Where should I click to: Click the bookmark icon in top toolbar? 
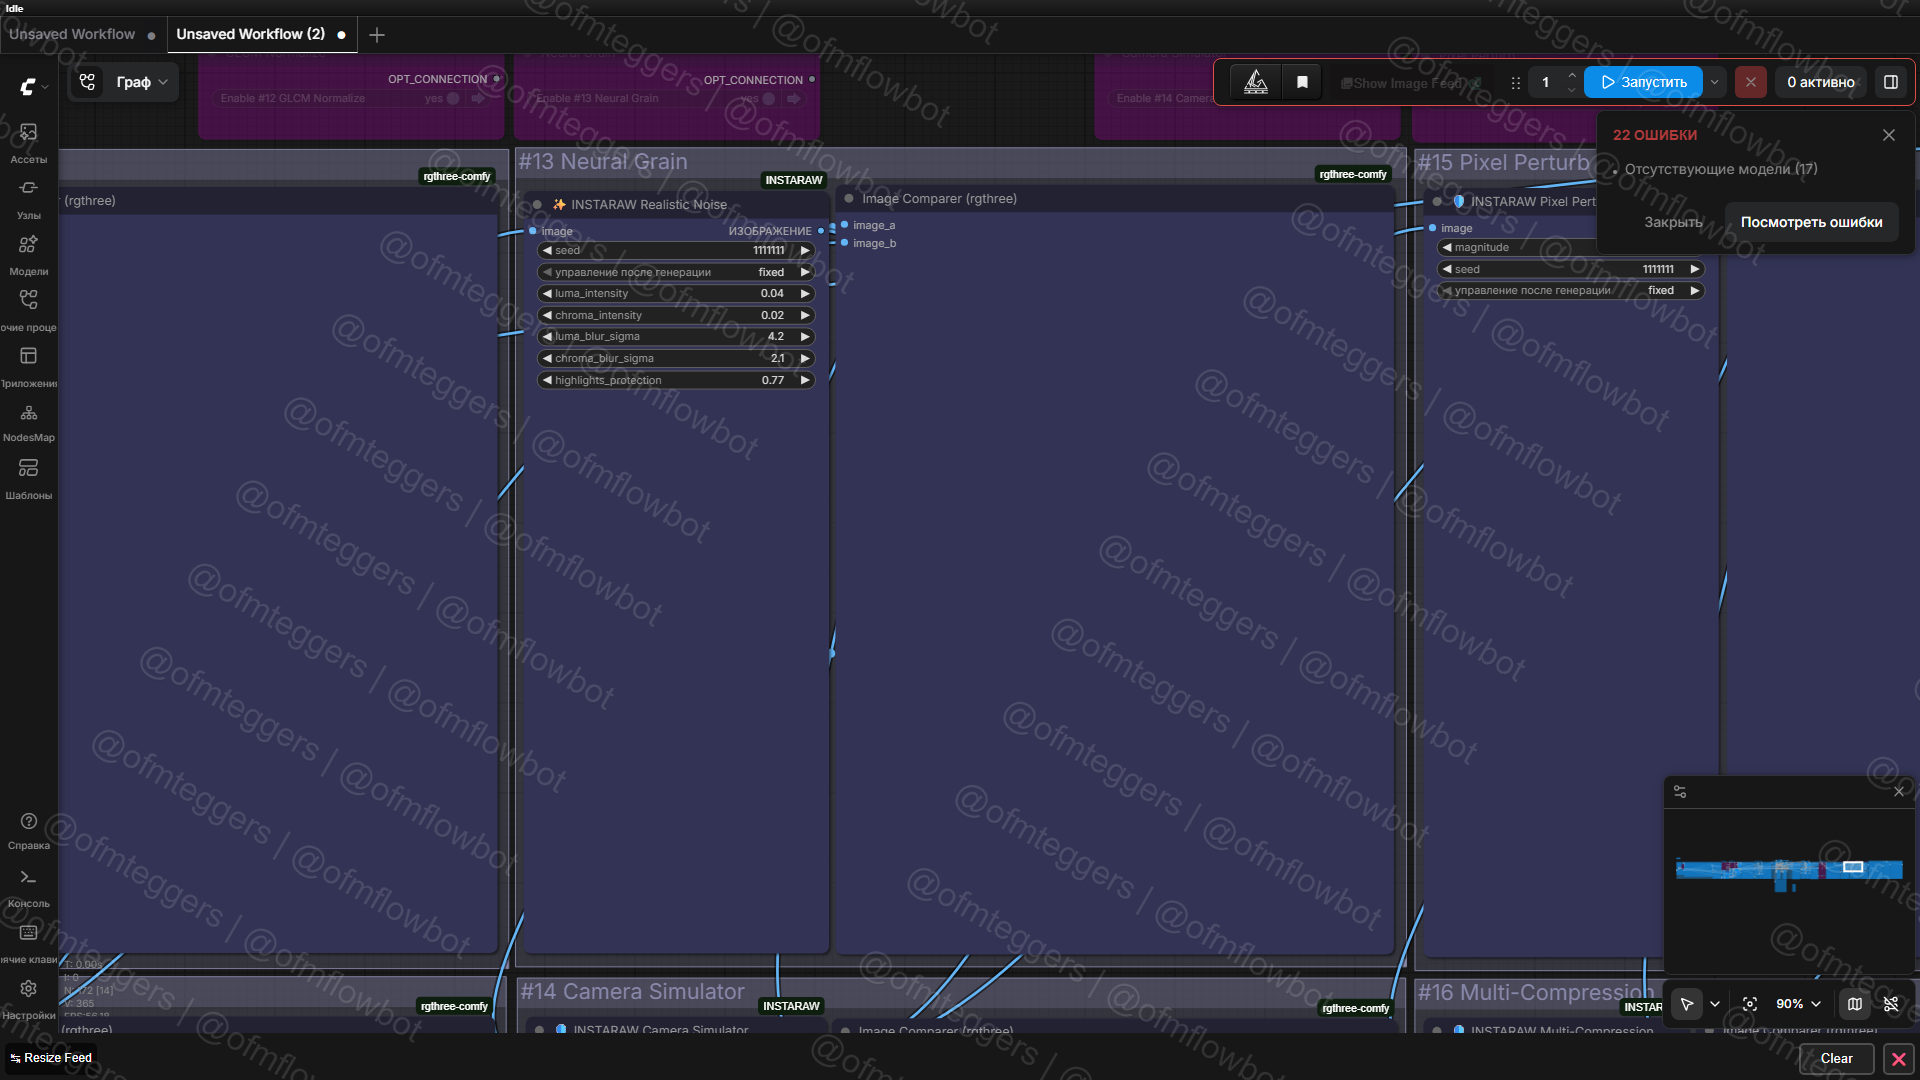(x=1302, y=82)
